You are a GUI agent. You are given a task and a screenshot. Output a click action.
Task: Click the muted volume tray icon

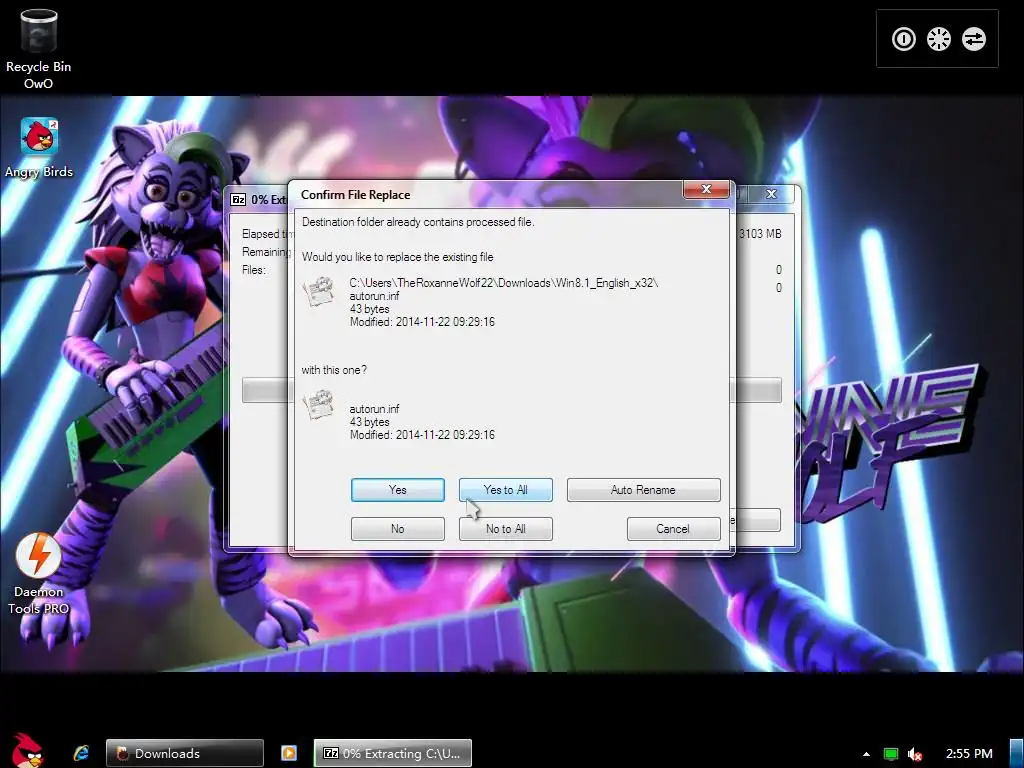click(915, 754)
